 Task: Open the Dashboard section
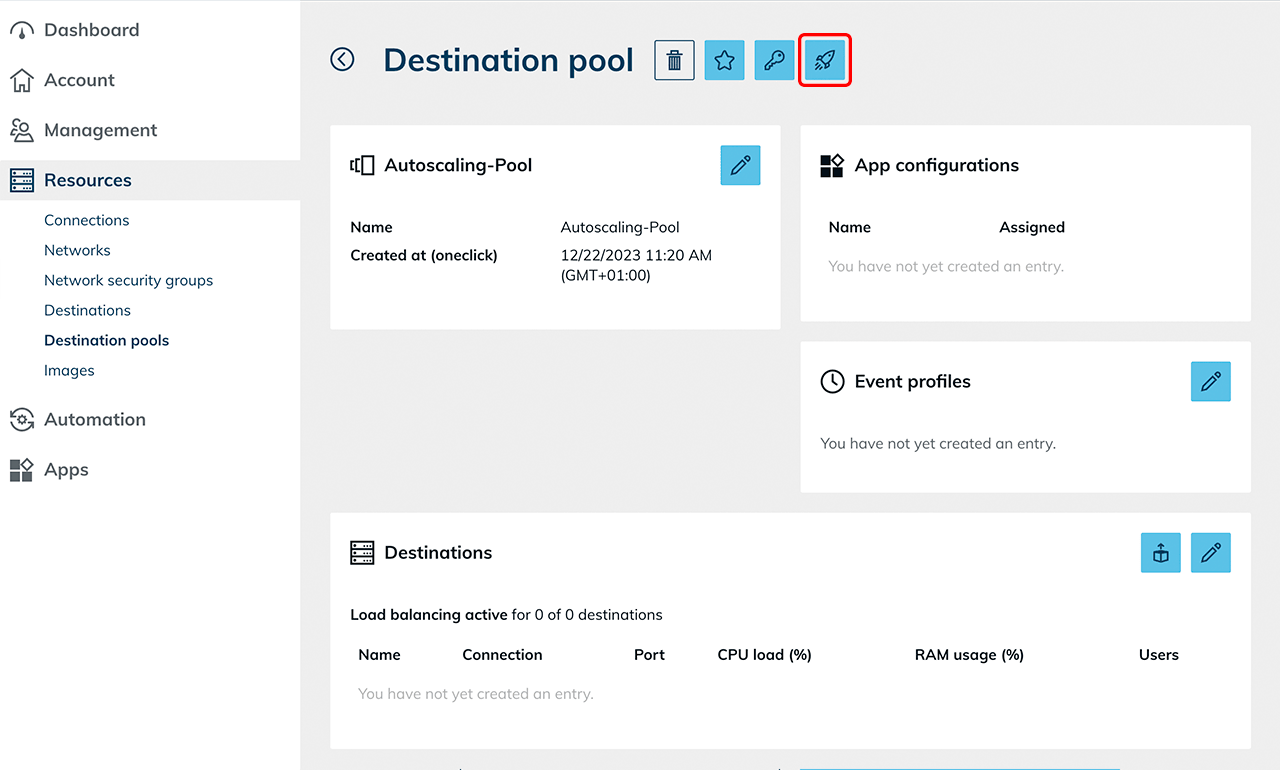(91, 30)
